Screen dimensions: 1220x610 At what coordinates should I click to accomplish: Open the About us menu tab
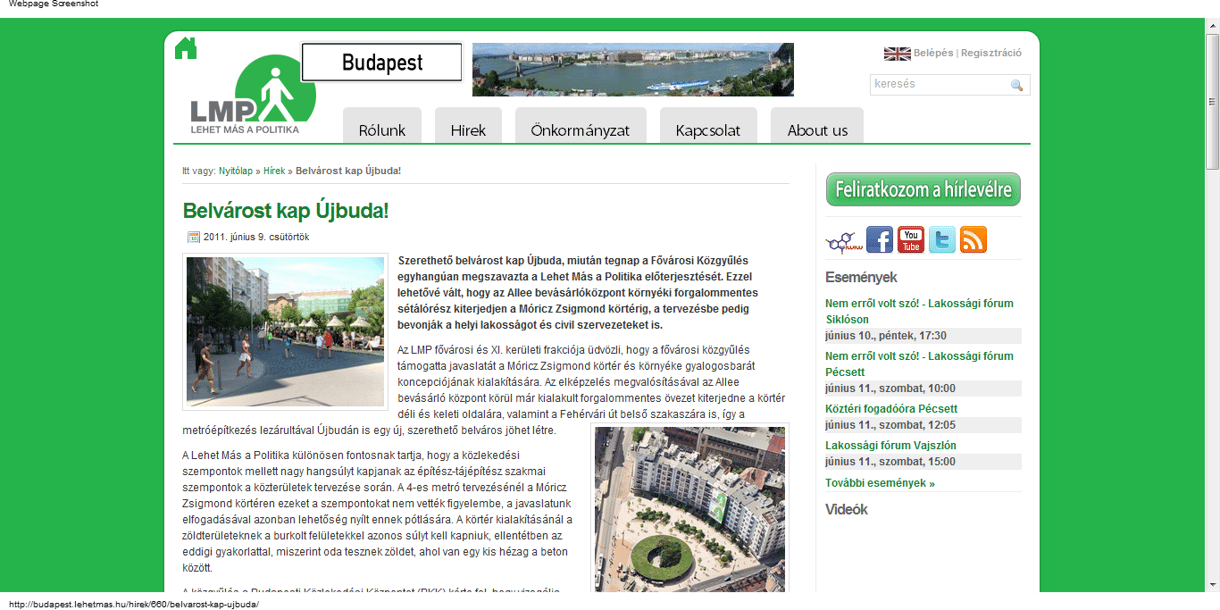tap(817, 126)
